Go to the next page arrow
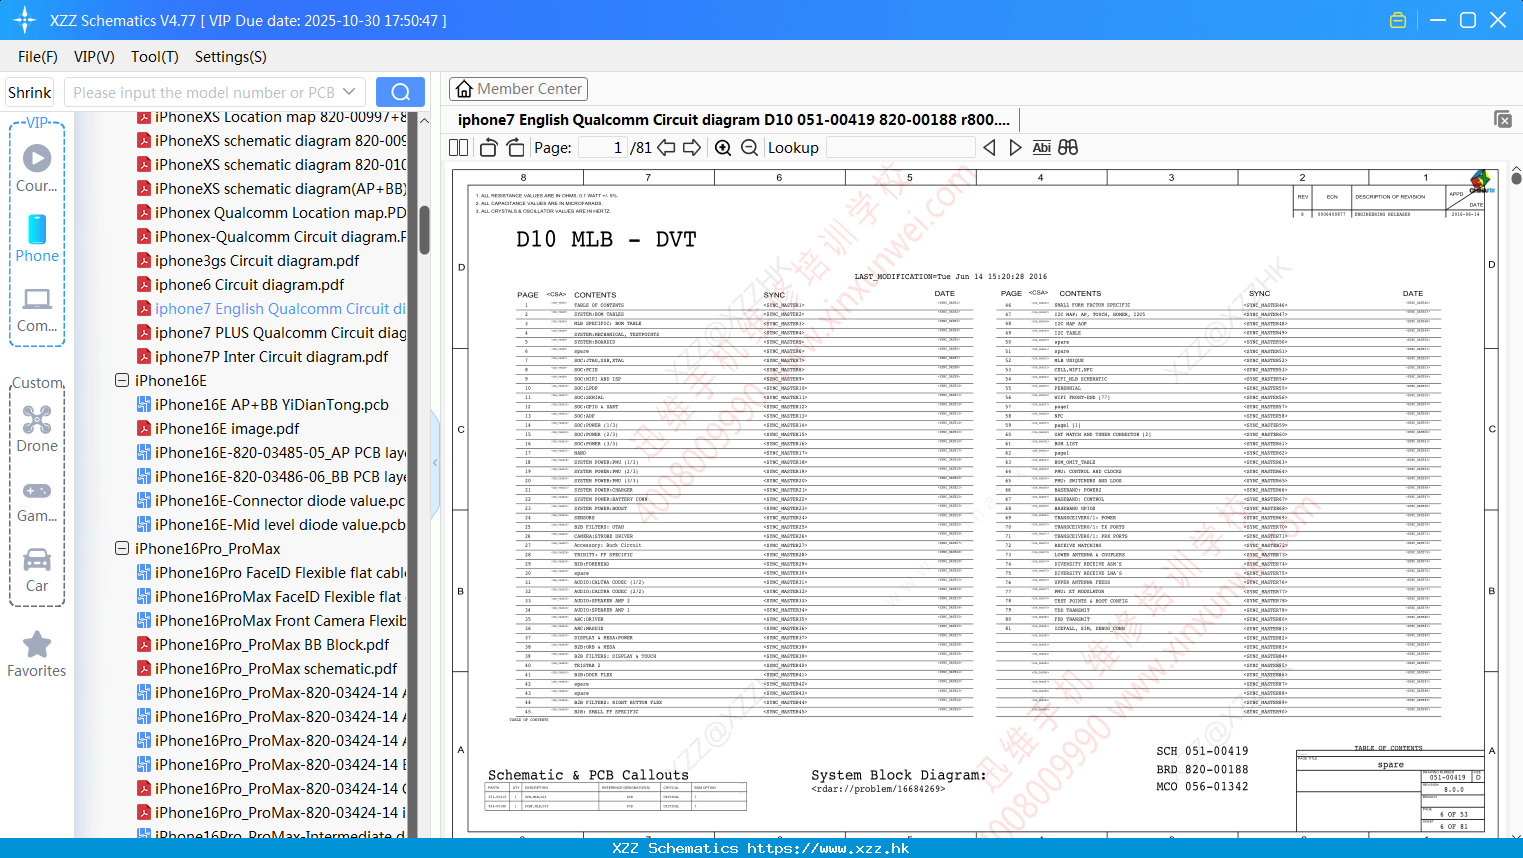This screenshot has height=858, width=1523. click(692, 148)
